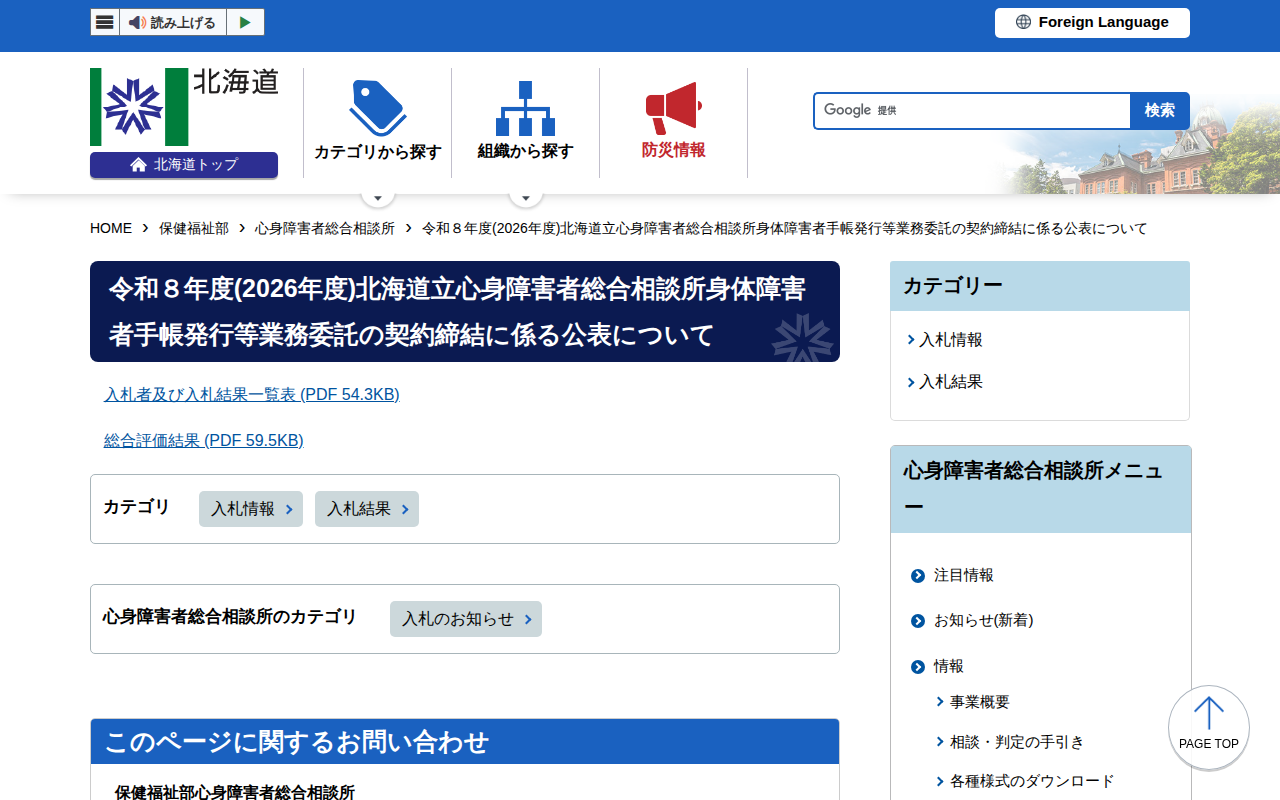Select 入札結果 category tag
The image size is (1280, 800).
pos(367,509)
